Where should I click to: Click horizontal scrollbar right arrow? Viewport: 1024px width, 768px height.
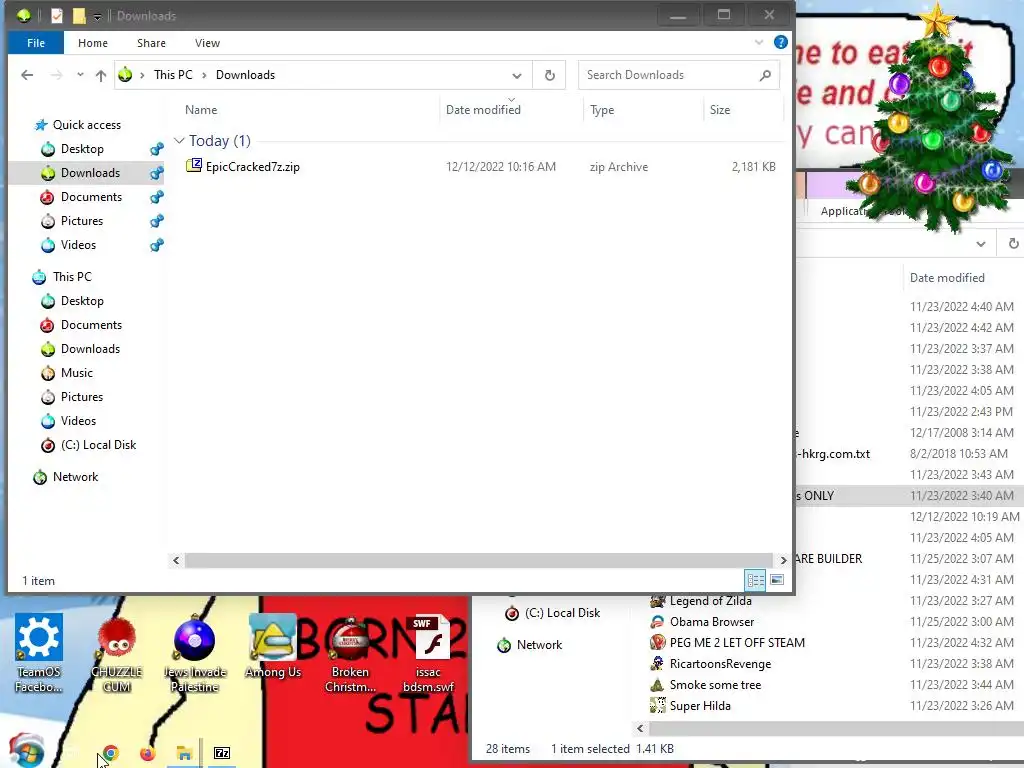click(783, 560)
